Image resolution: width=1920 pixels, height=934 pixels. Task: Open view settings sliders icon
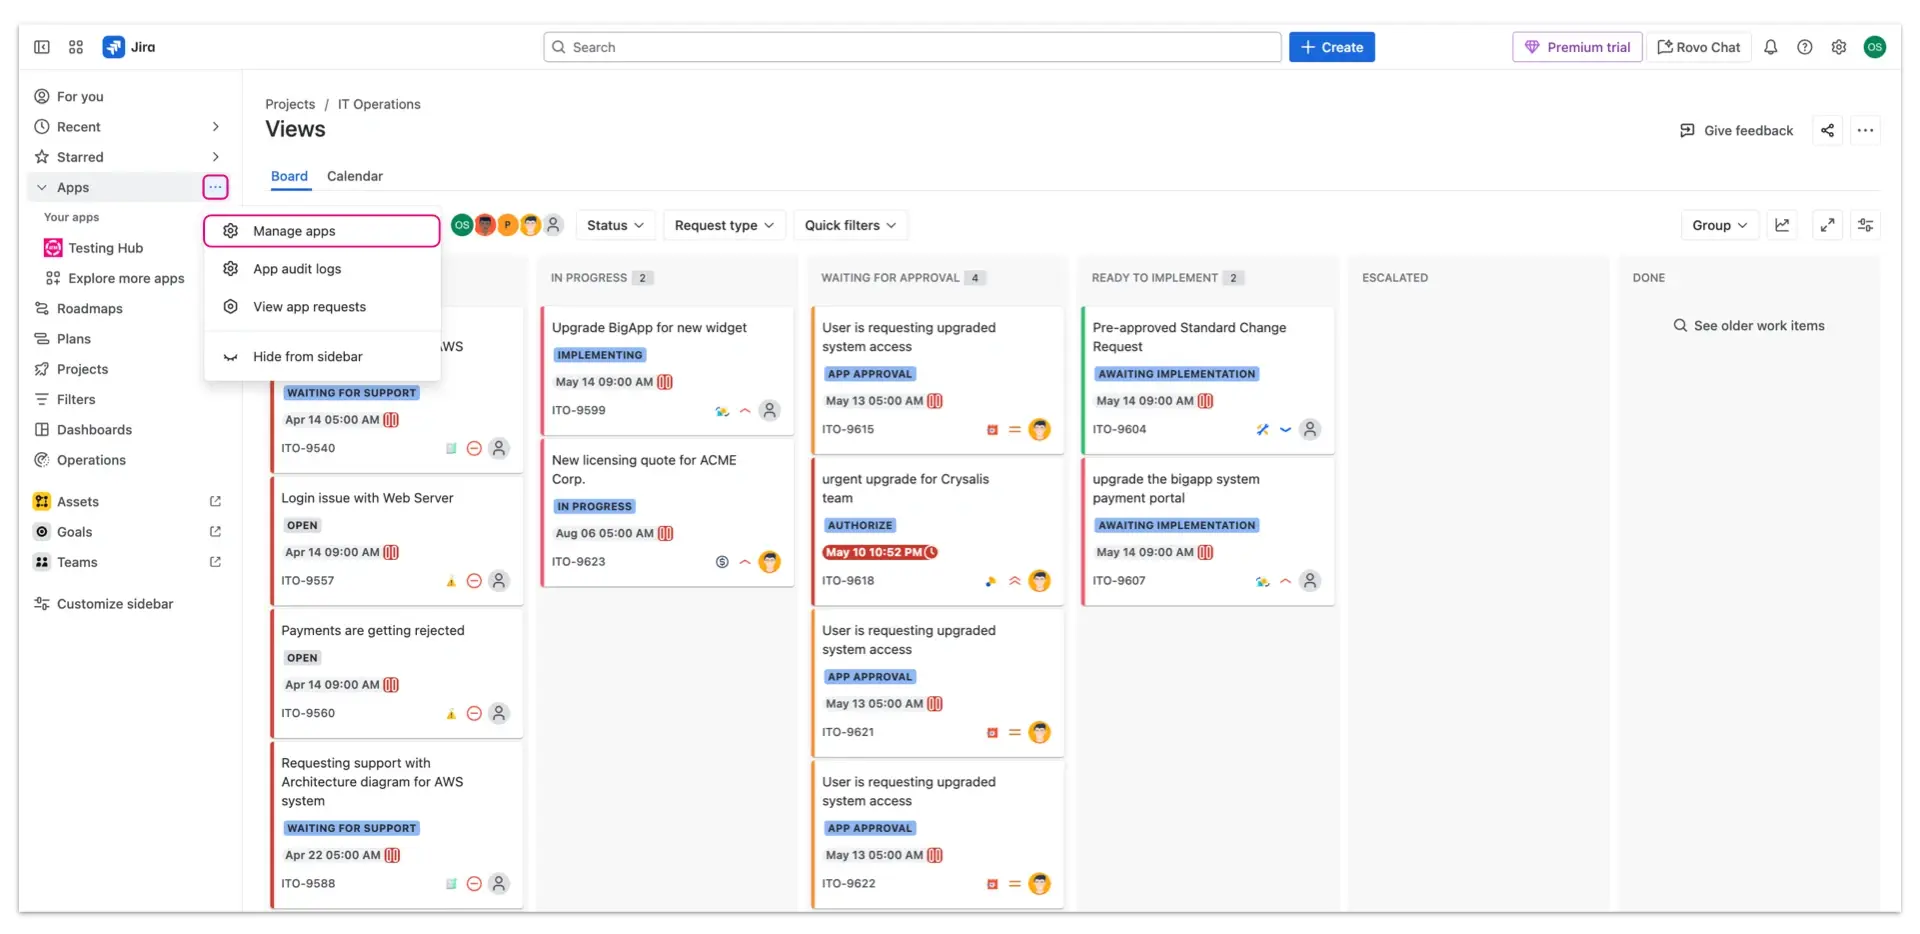(x=1865, y=225)
